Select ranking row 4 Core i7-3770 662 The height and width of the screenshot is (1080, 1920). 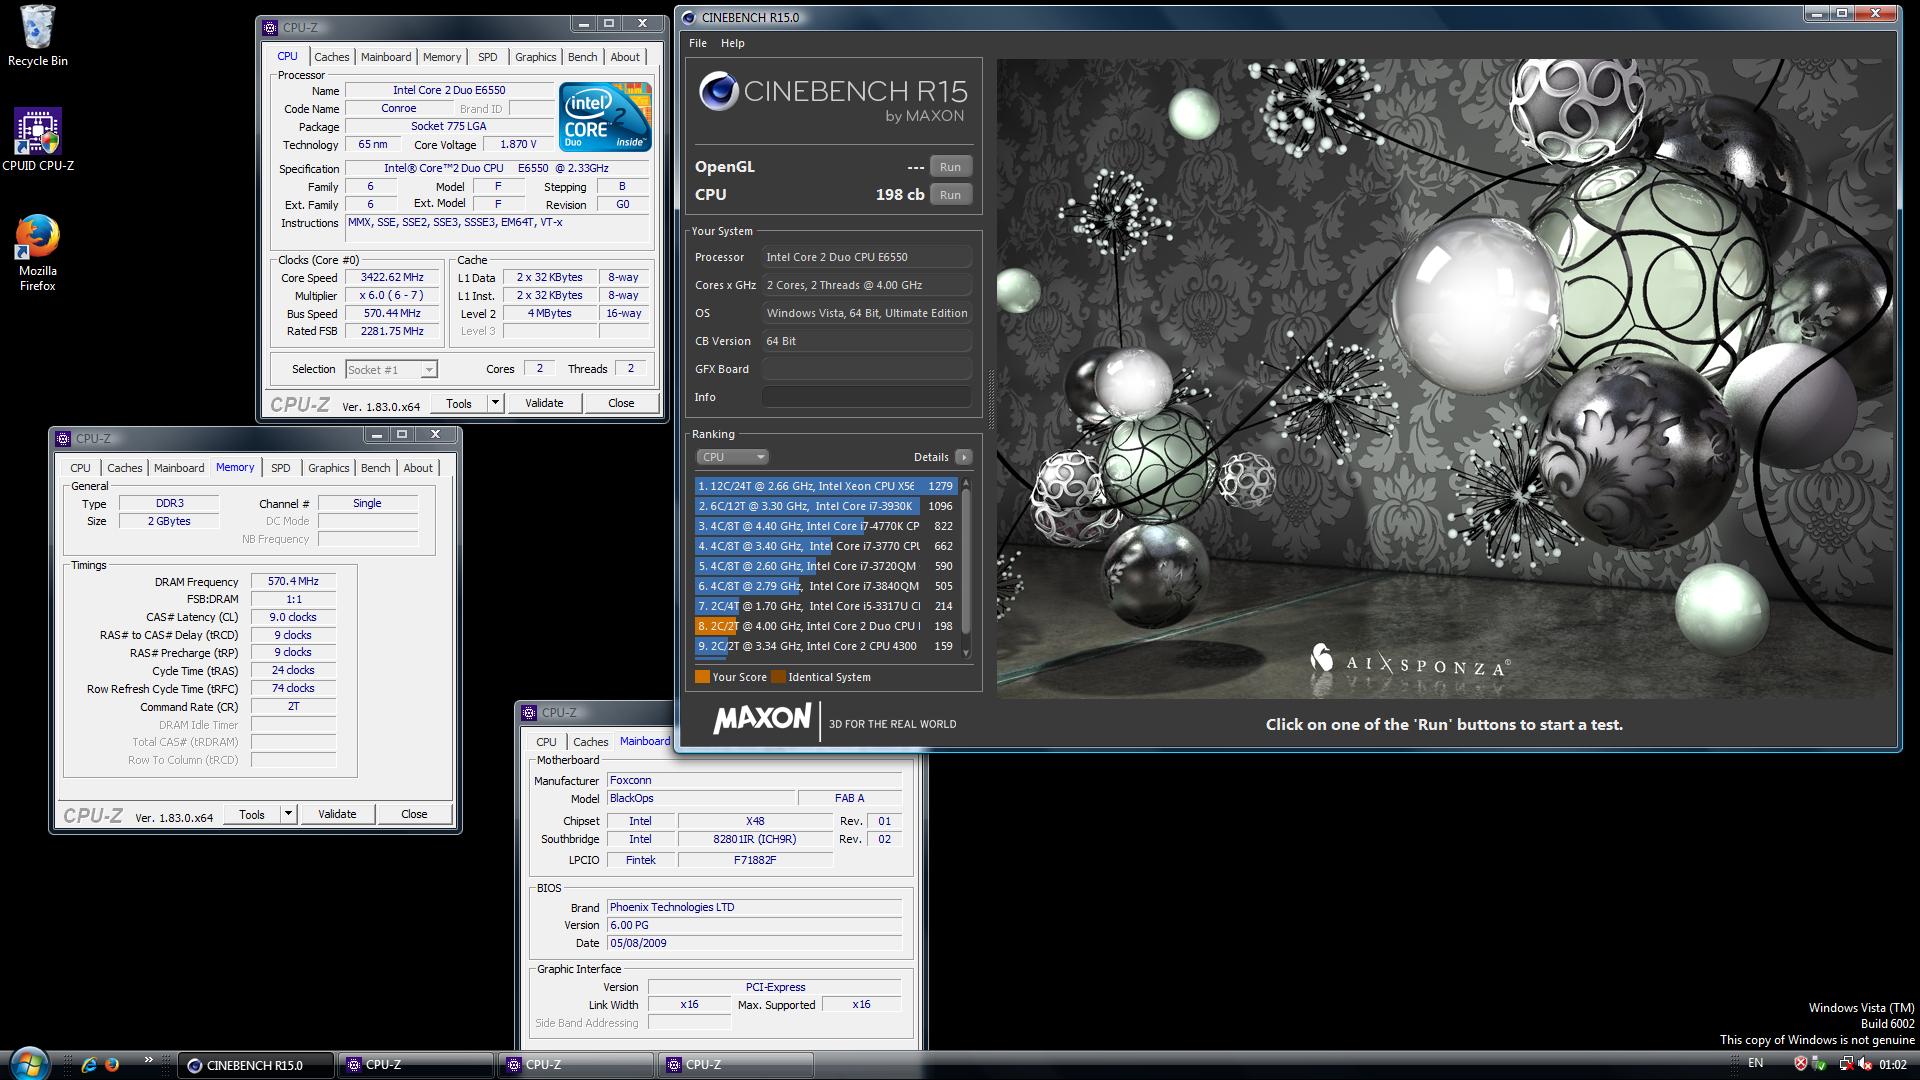(x=826, y=546)
